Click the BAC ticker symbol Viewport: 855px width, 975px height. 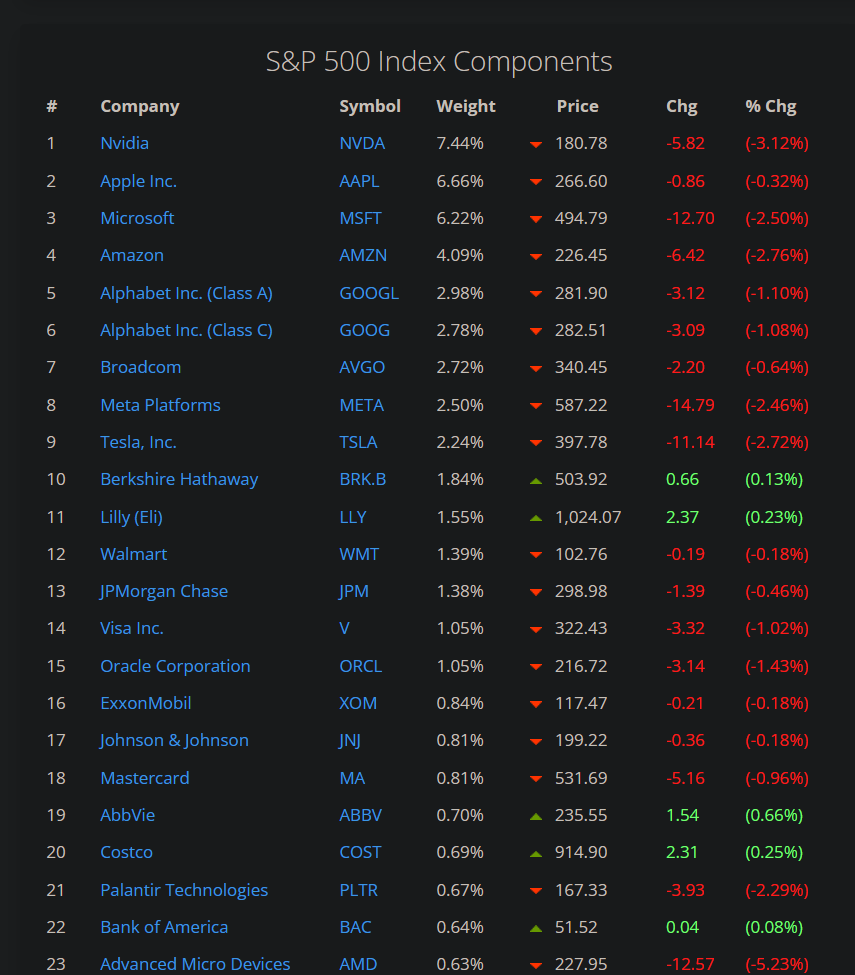[x=355, y=927]
